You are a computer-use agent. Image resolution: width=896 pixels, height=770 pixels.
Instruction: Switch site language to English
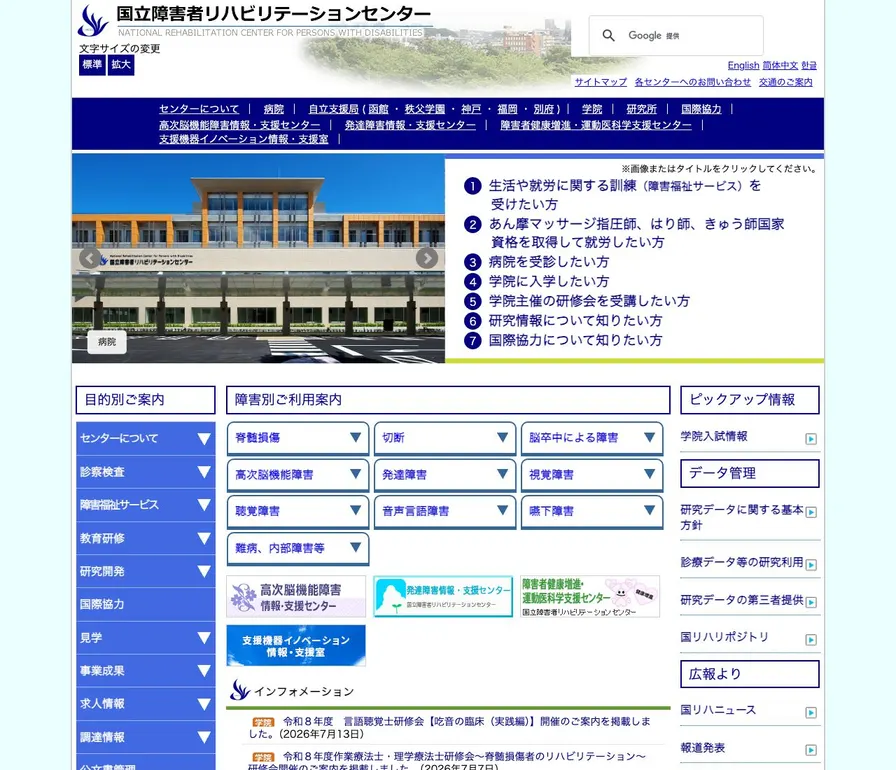(x=743, y=65)
